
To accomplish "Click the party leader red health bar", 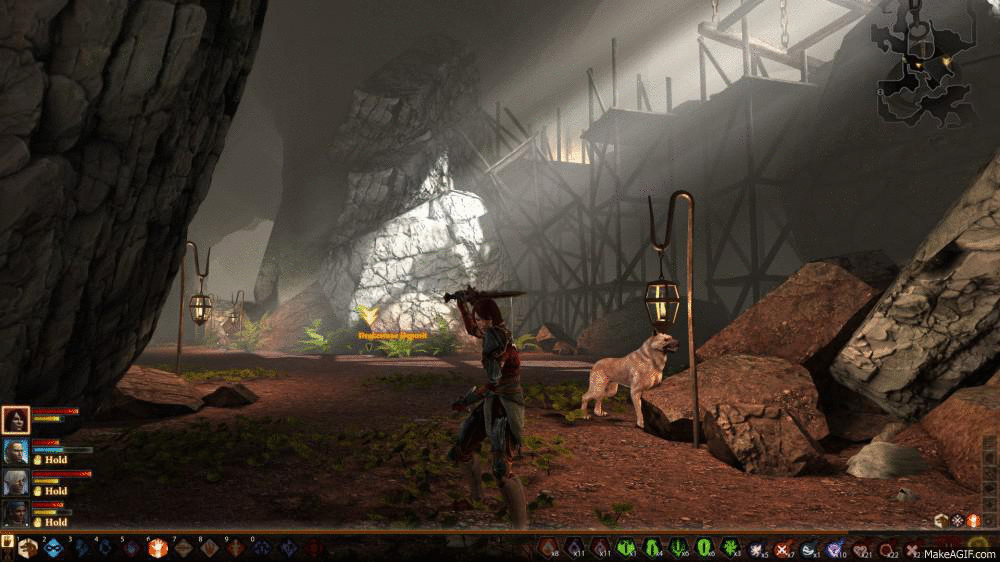I will [55, 411].
